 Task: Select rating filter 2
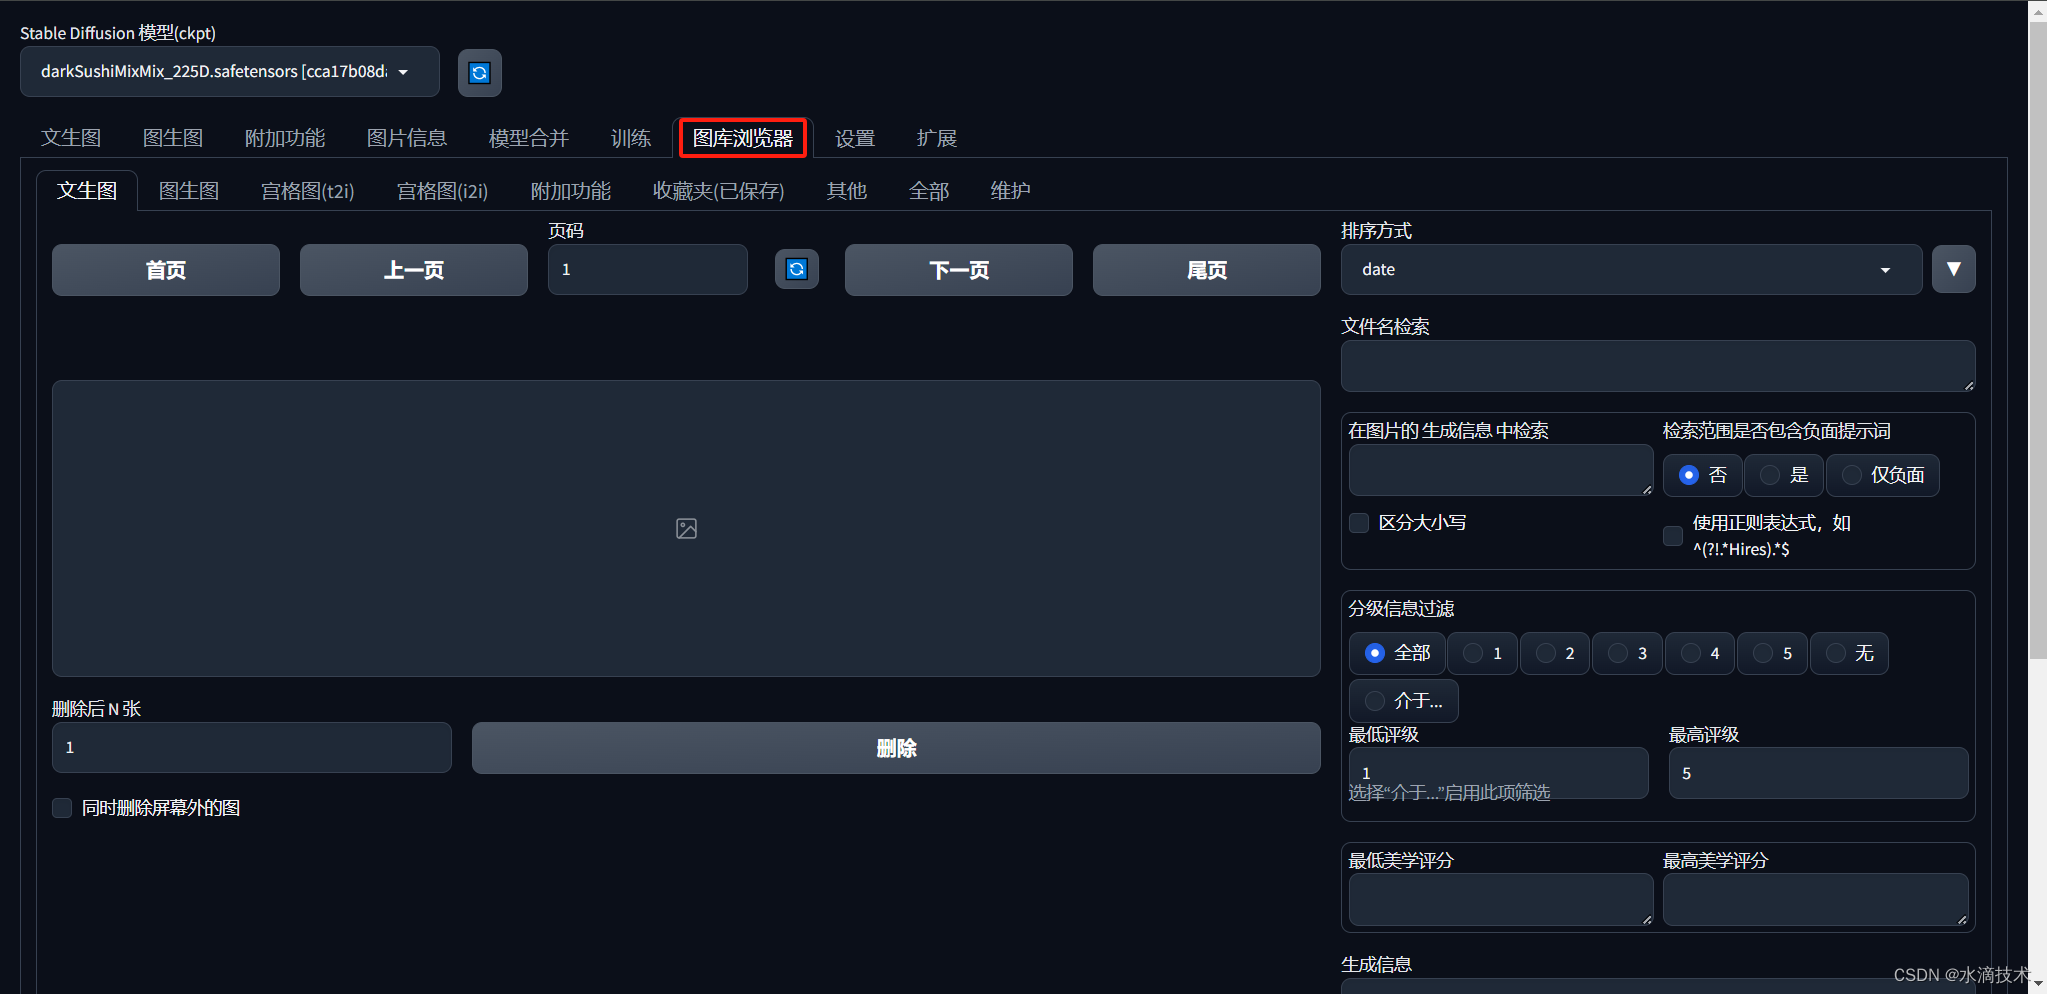click(x=1555, y=653)
